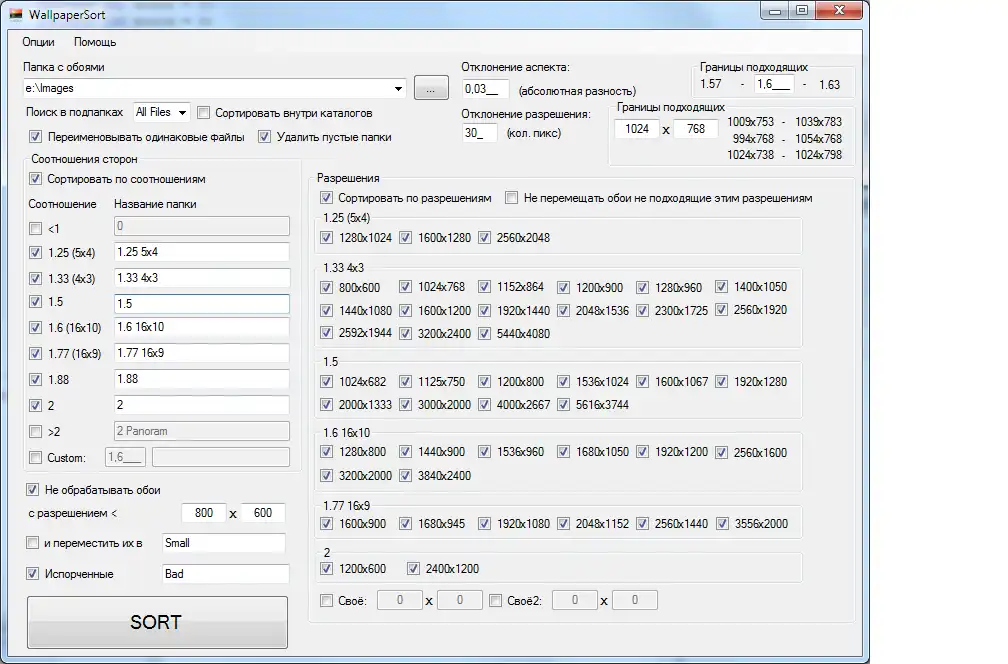
Task: Toggle 'Не обрабатывать обои' checkbox
Action: (x=33, y=490)
